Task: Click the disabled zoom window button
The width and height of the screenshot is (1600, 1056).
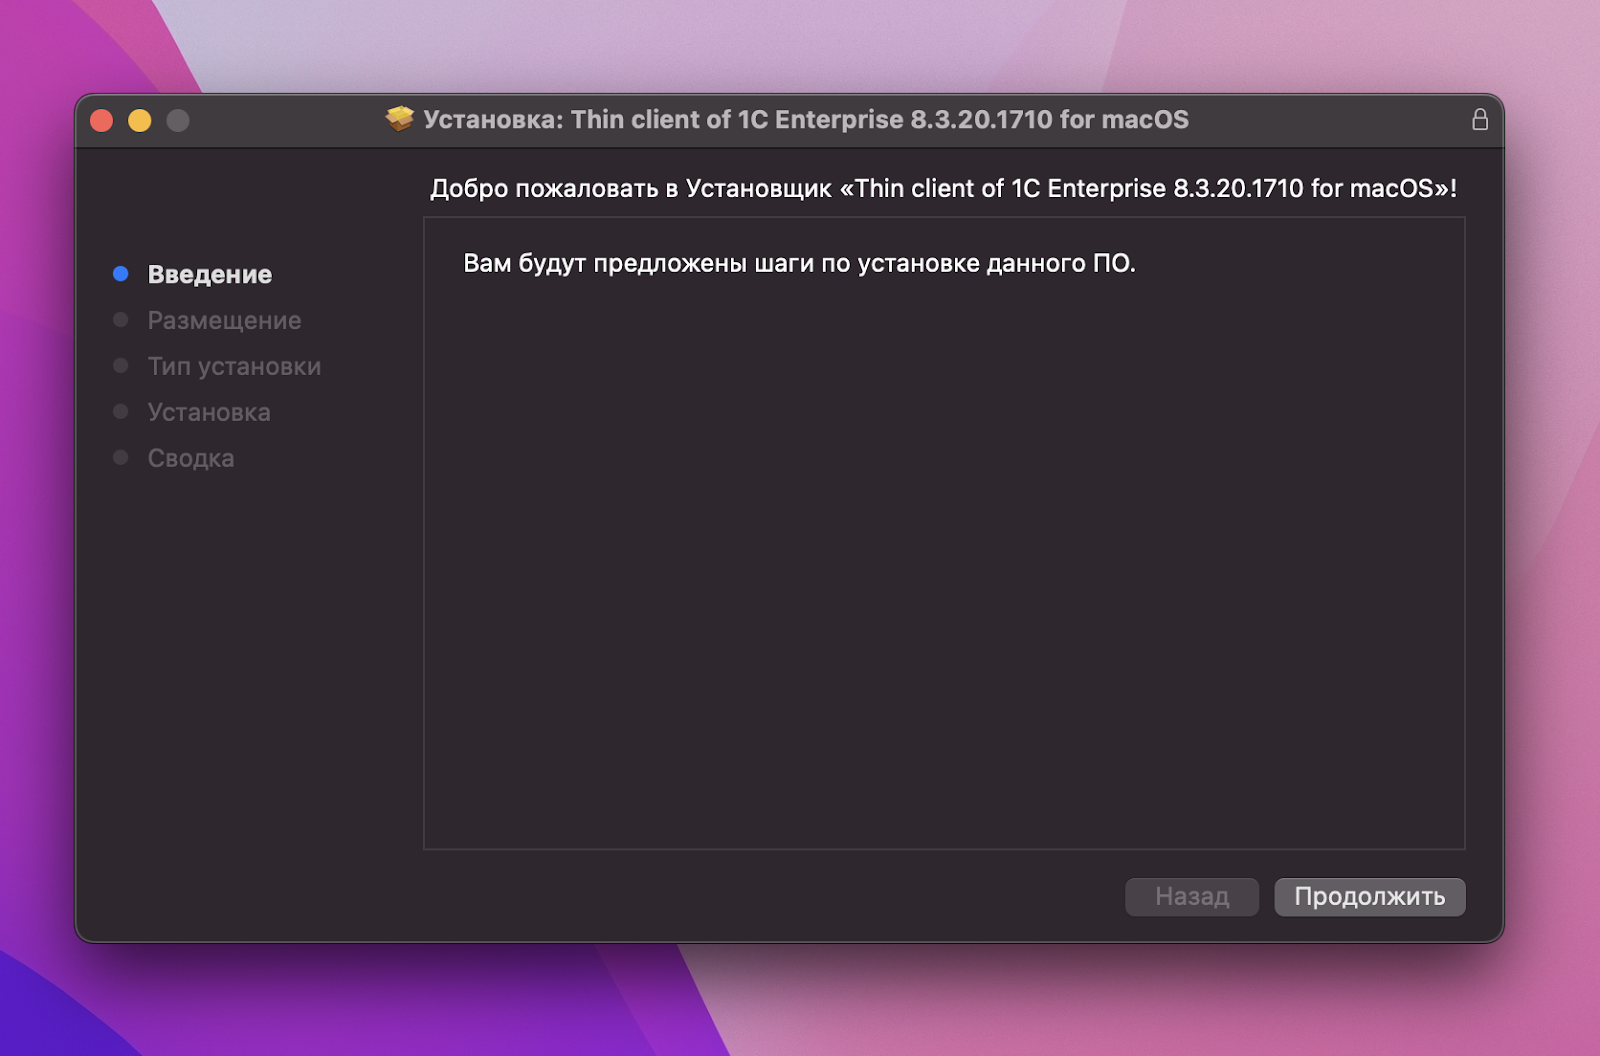Action: click(x=178, y=121)
